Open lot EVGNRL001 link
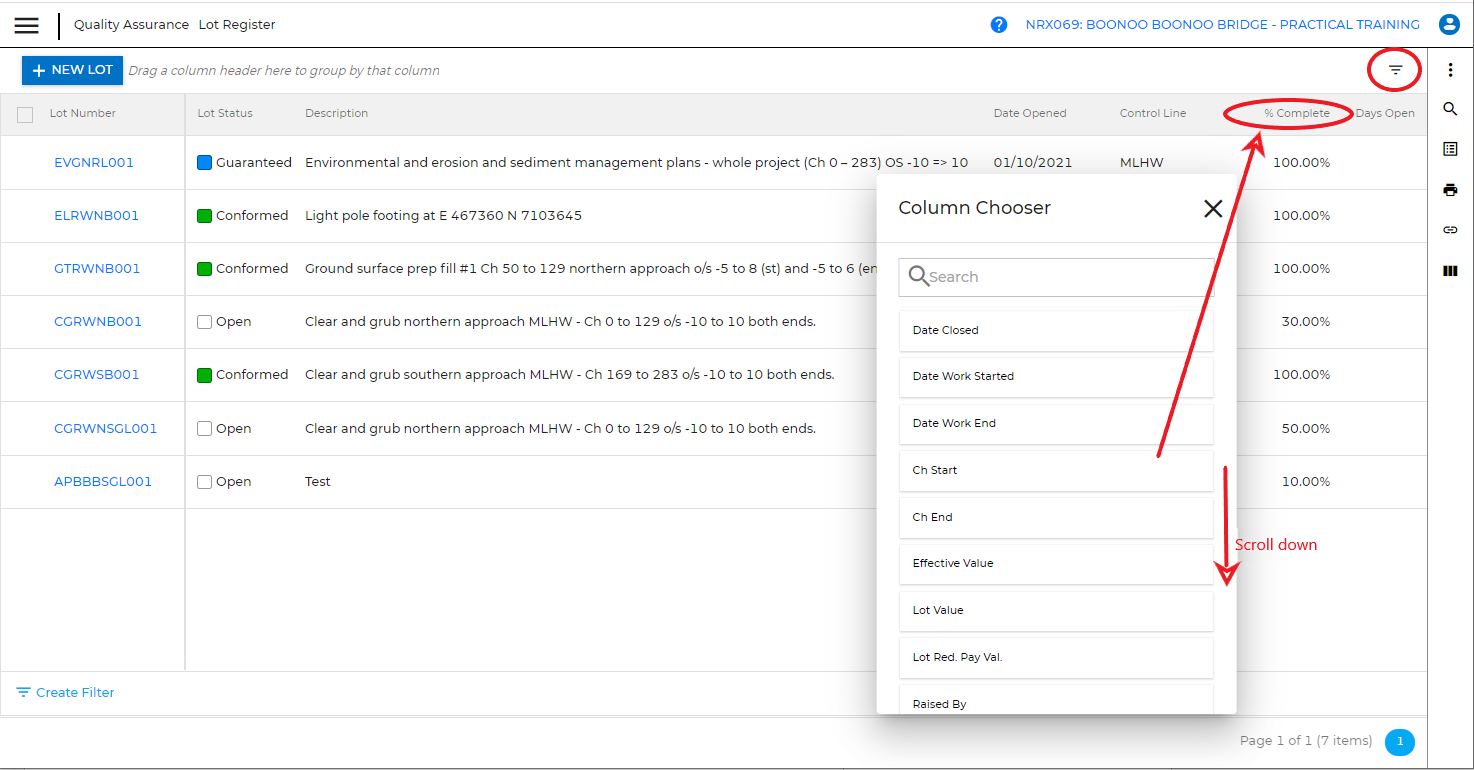Viewport: 1474px width, 770px height. pos(94,162)
